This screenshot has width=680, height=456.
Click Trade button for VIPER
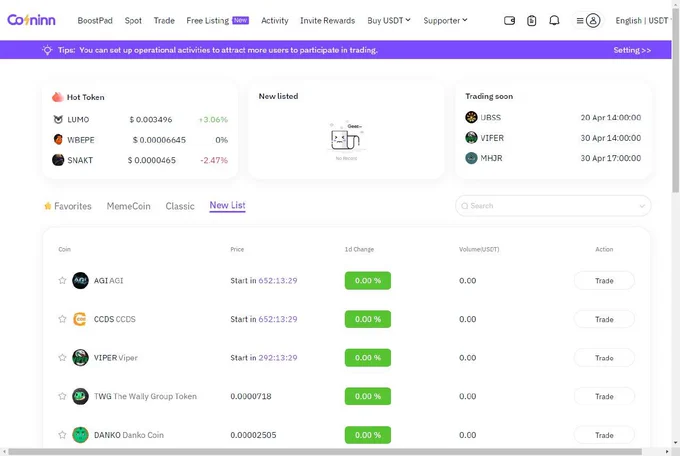(x=604, y=358)
